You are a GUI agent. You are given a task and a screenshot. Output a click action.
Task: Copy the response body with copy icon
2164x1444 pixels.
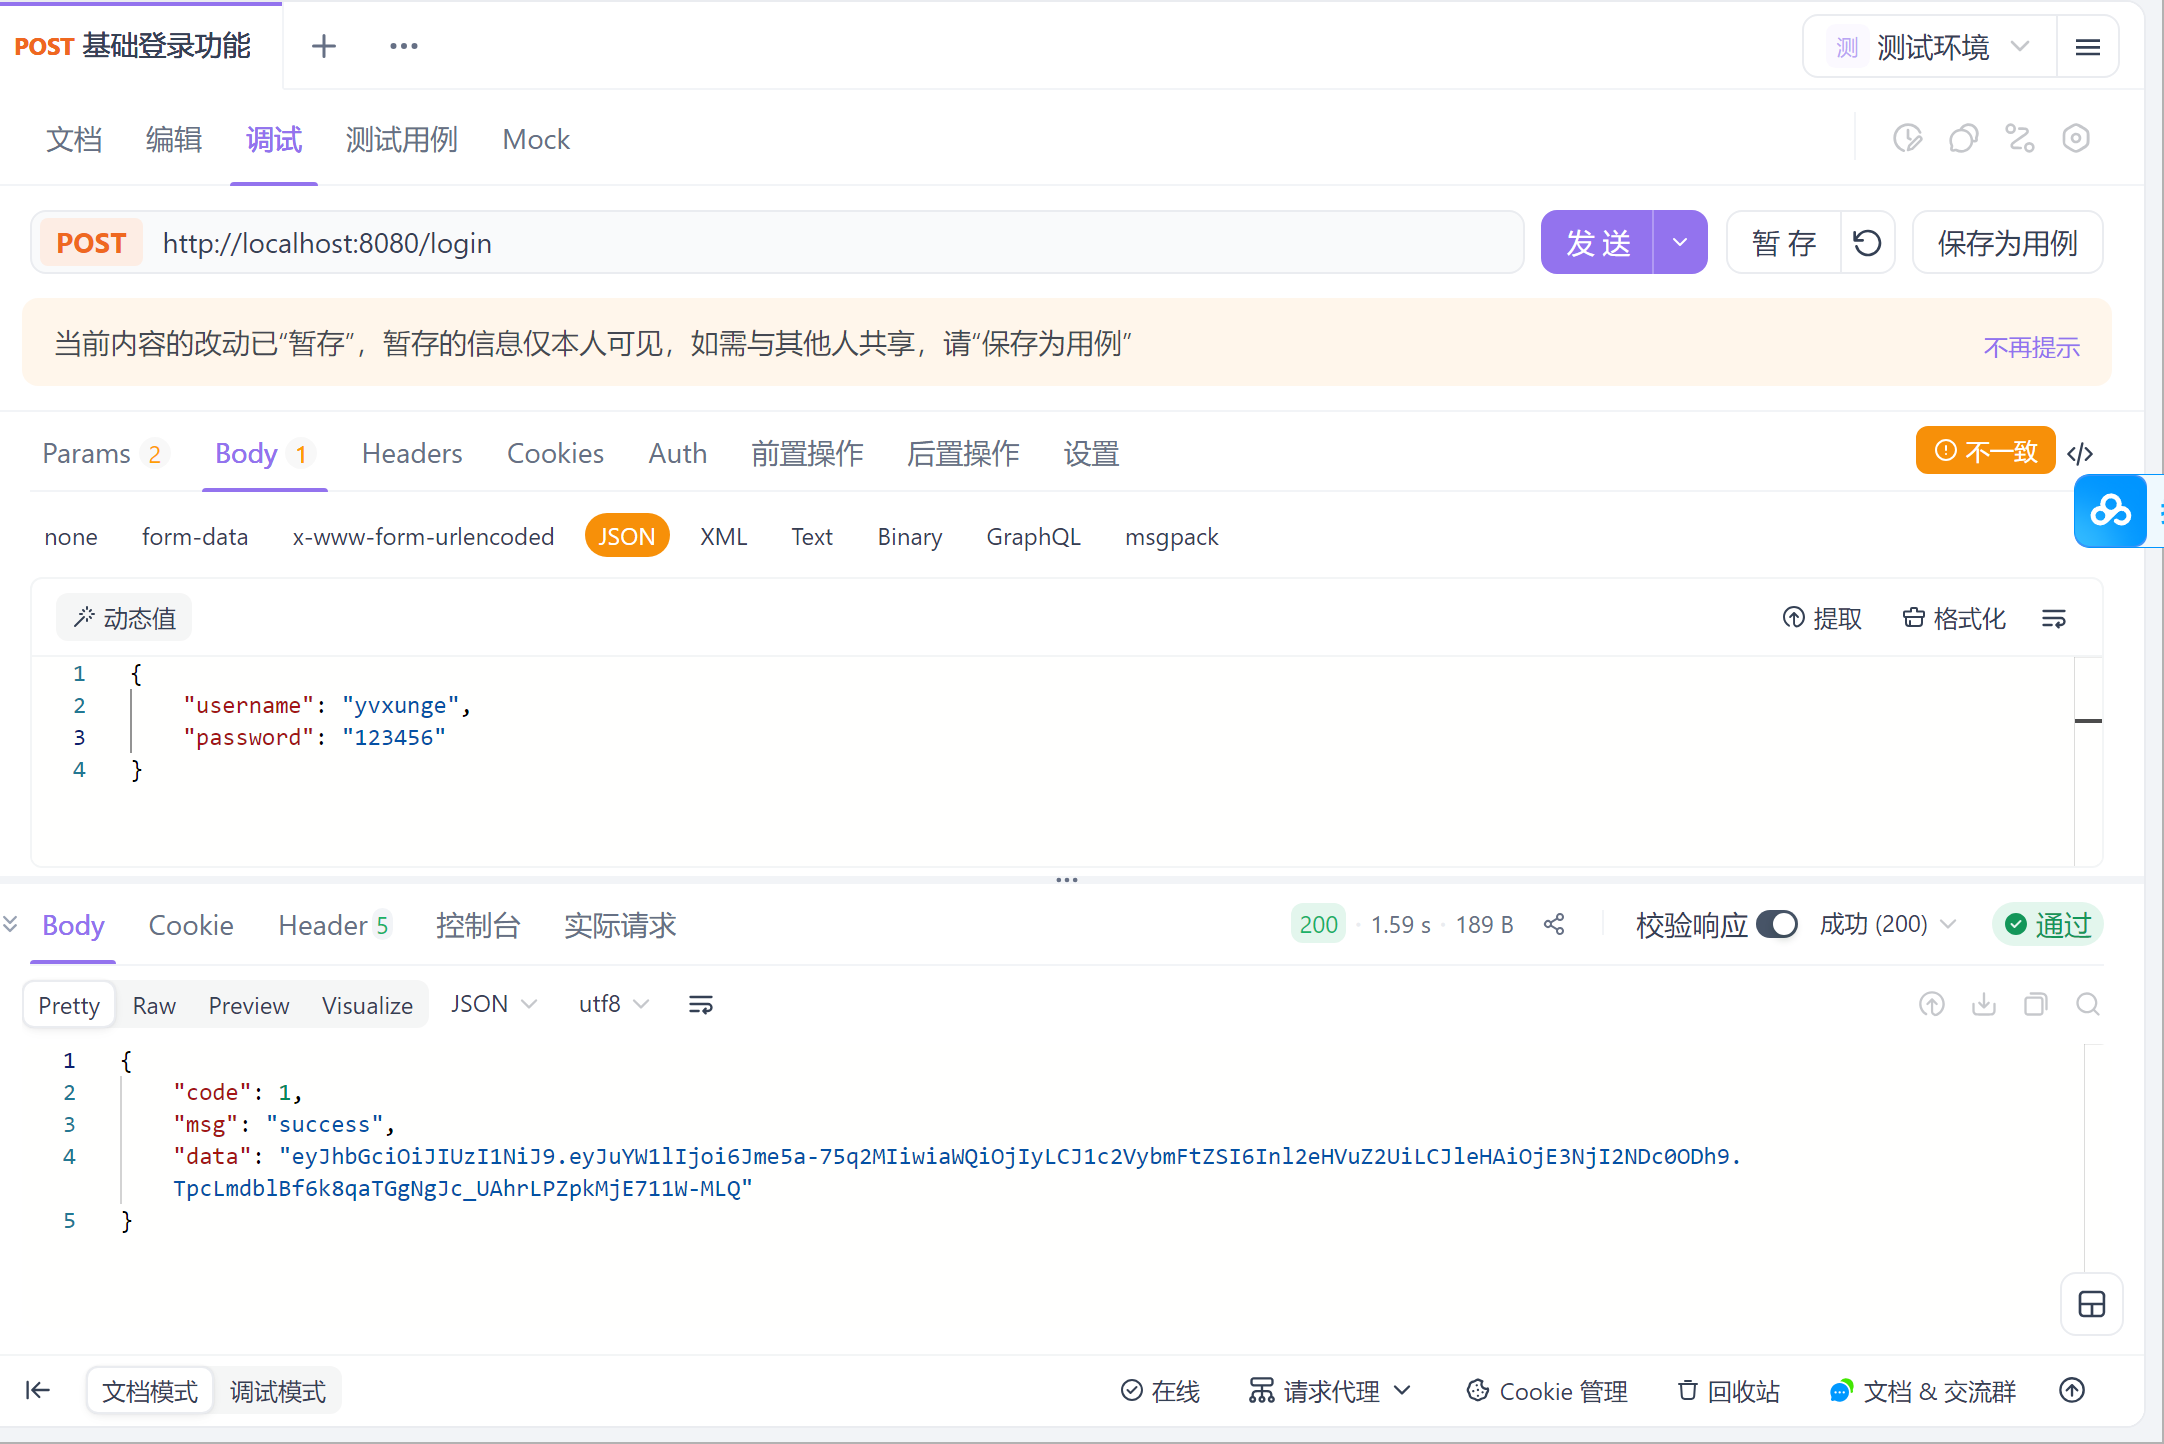coord(2036,1004)
